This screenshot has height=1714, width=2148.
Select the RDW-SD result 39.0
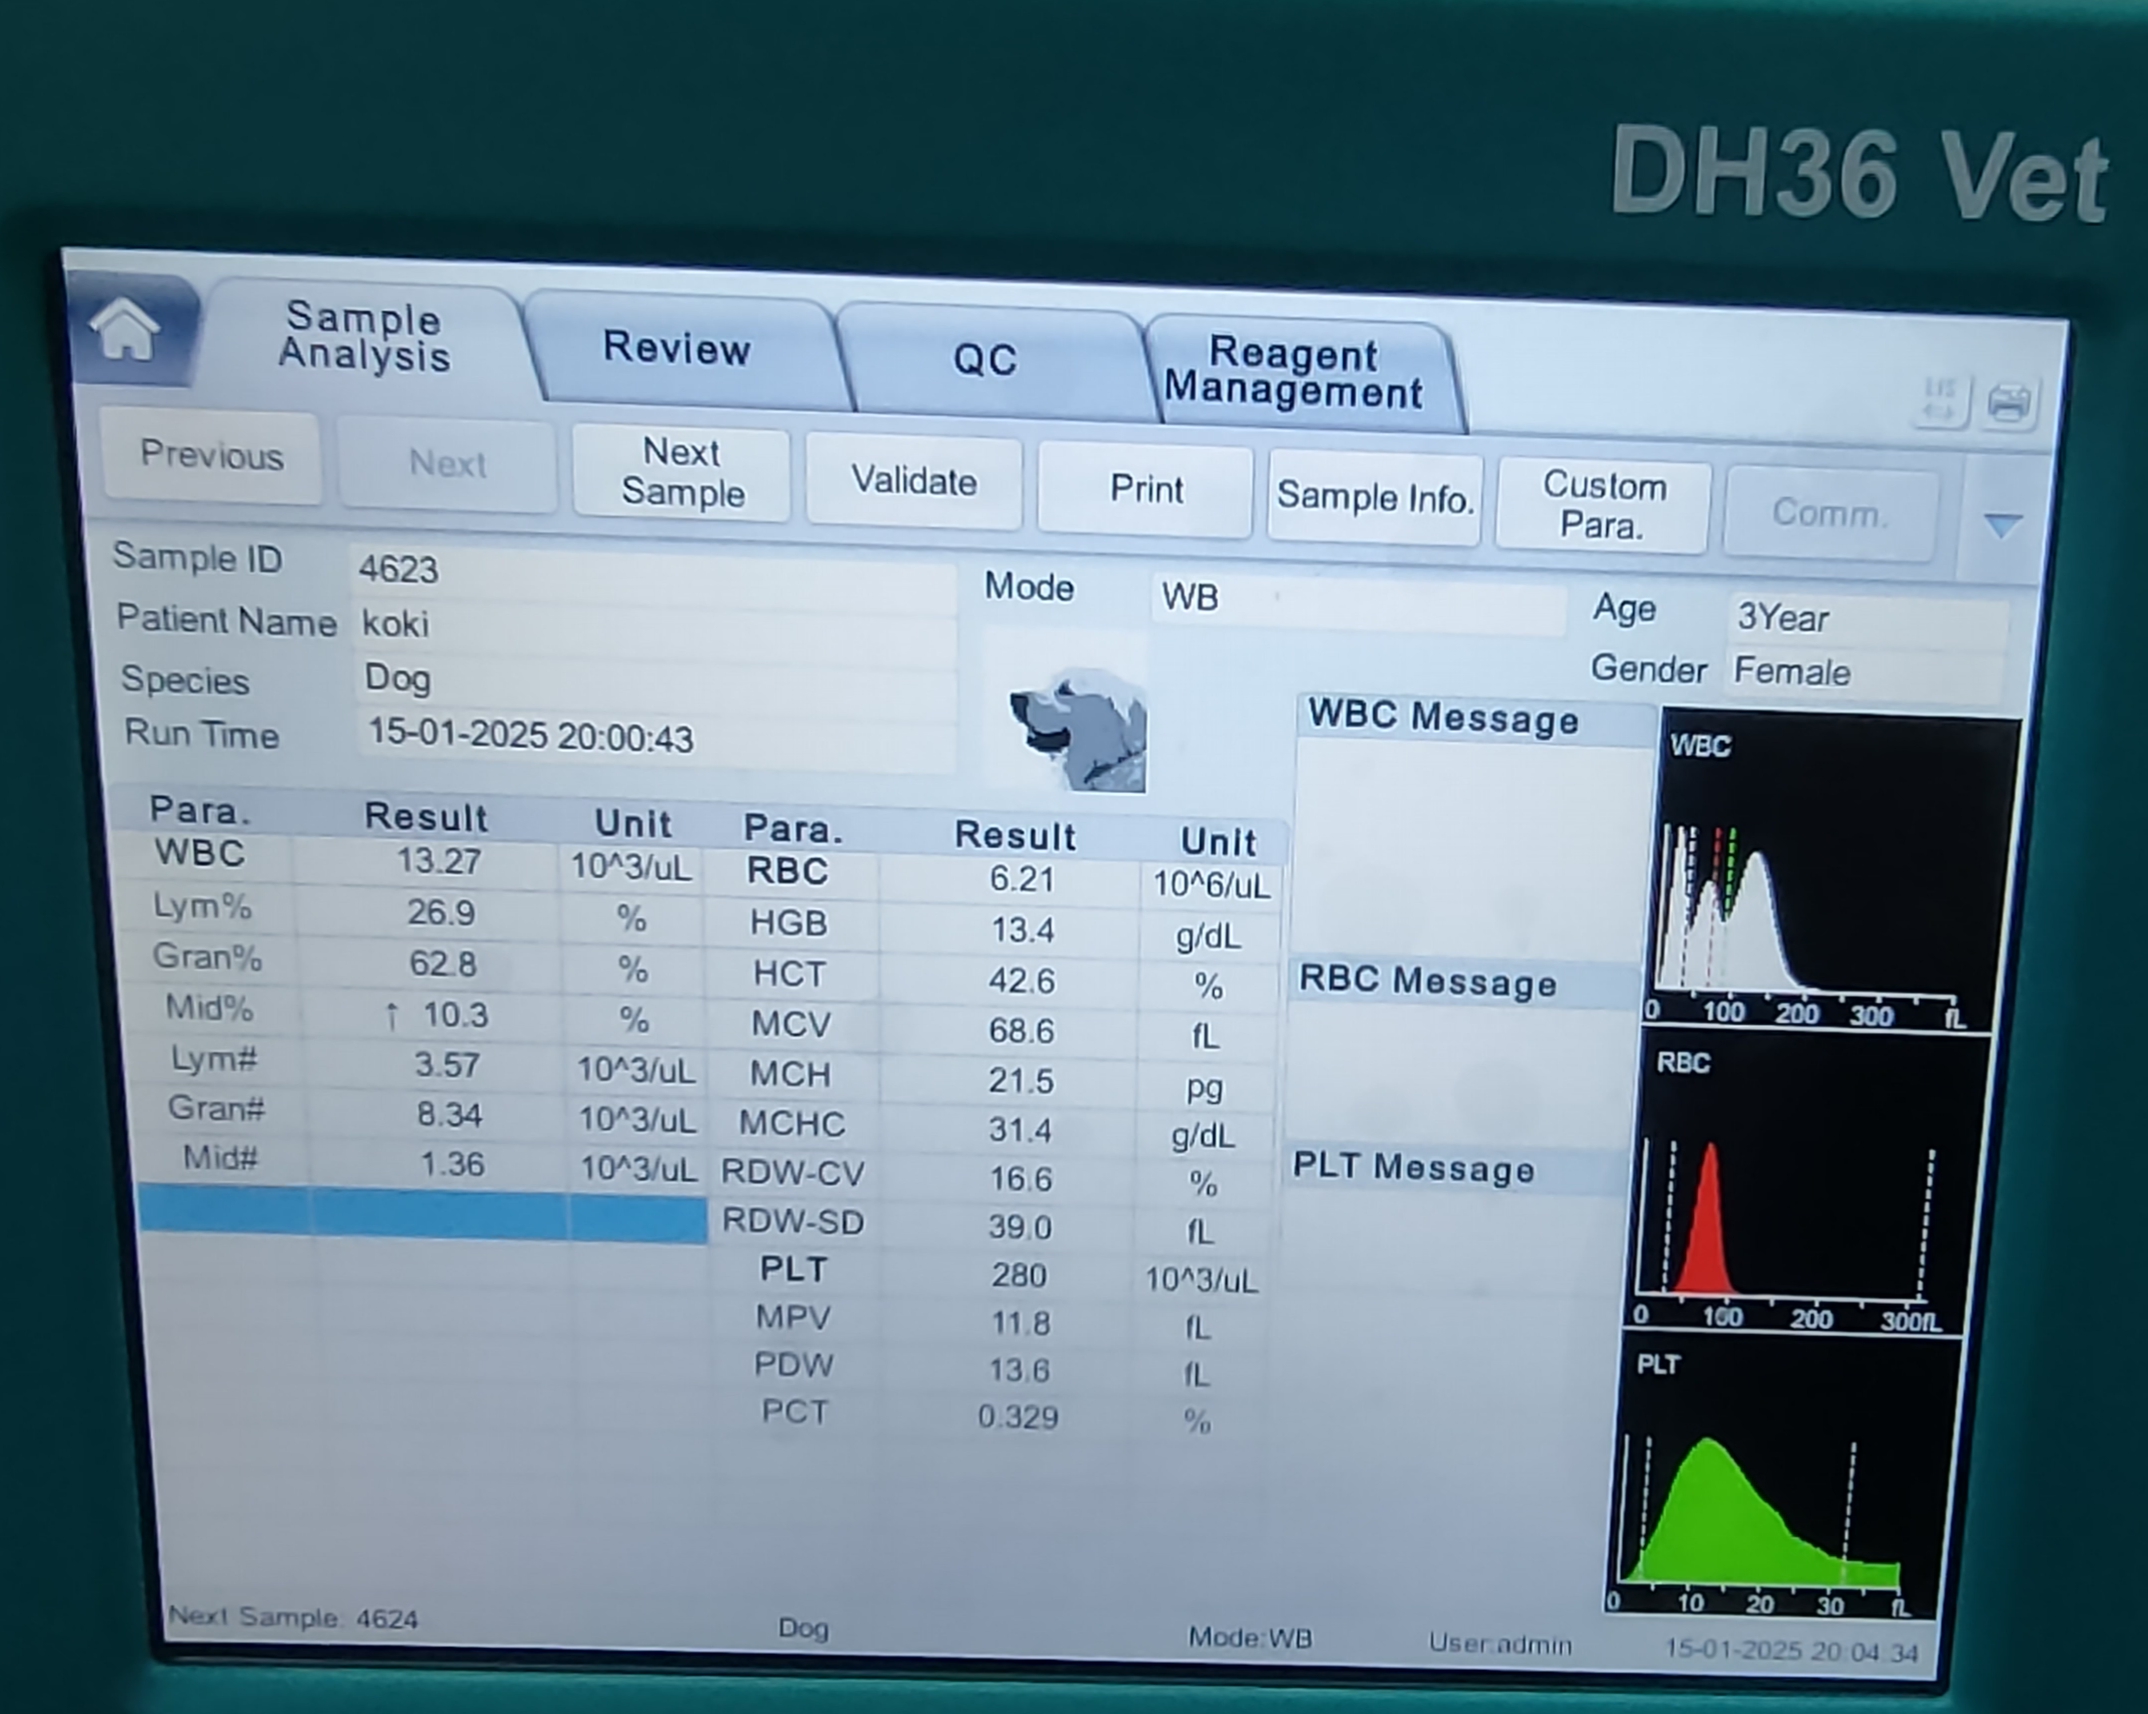coord(1020,1227)
